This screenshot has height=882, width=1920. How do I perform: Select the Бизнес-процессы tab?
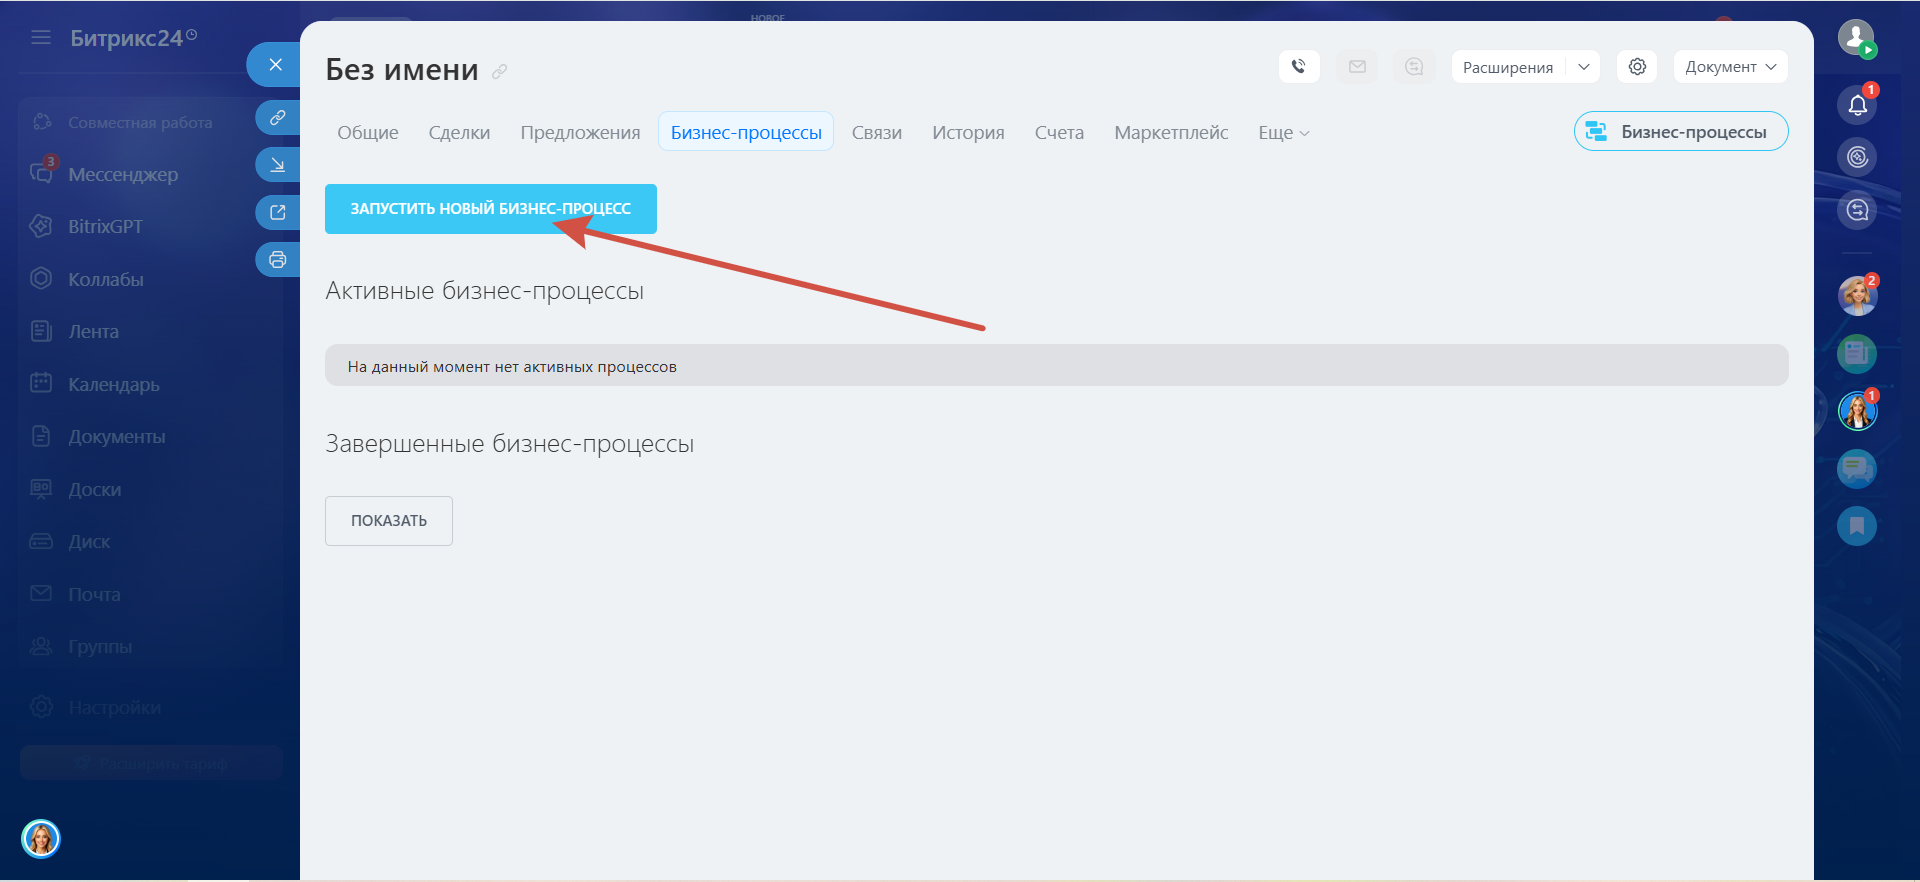click(746, 132)
